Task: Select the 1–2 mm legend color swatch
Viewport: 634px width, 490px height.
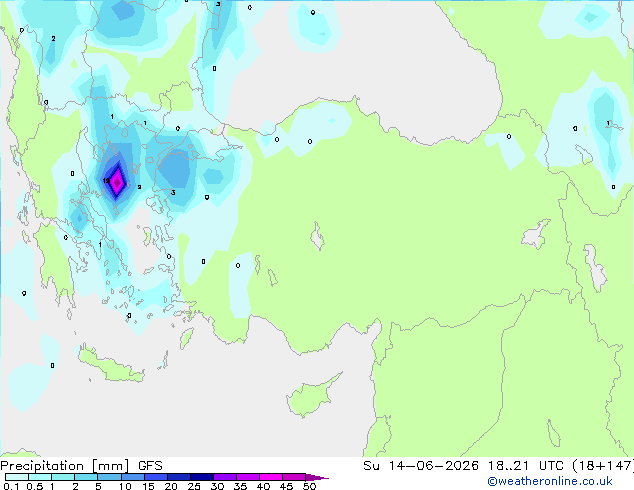Action: point(63,477)
